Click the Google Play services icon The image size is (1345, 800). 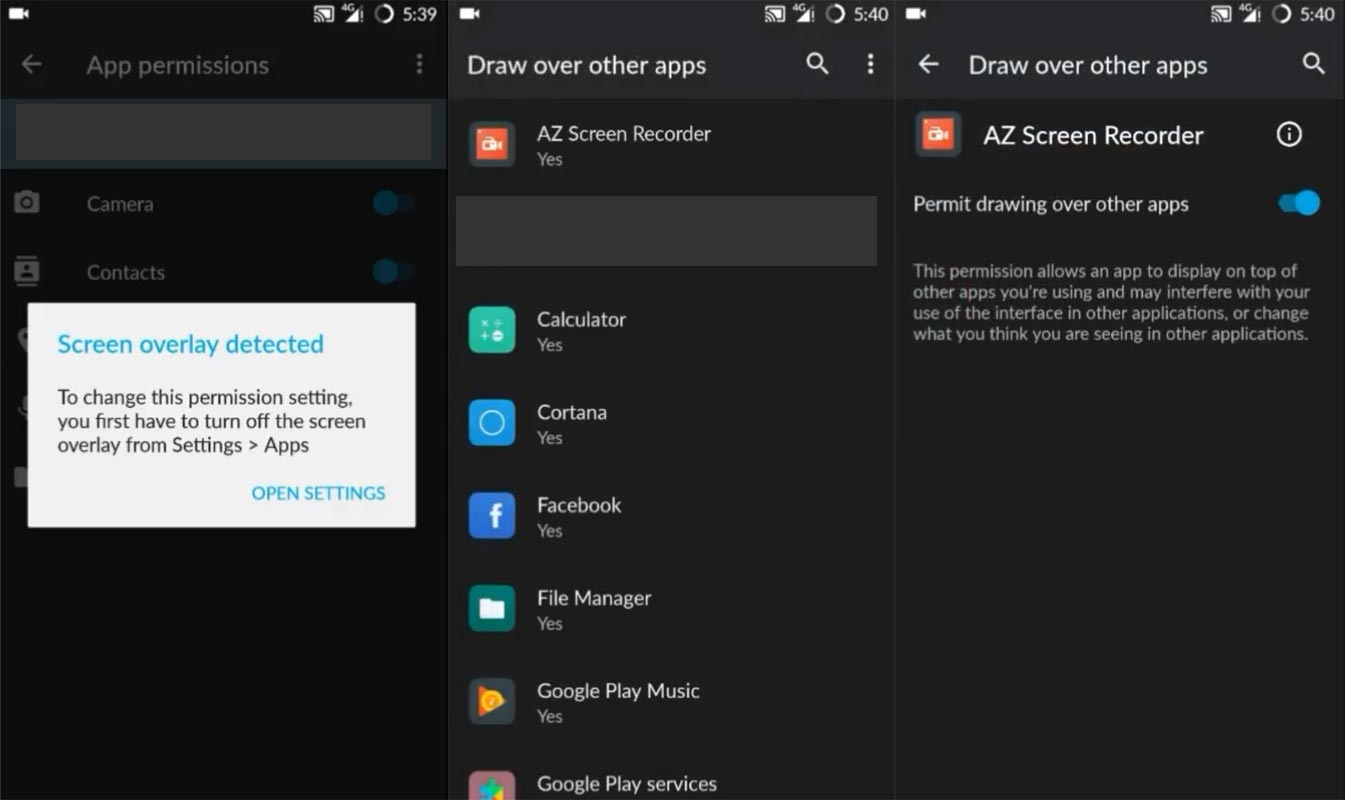(492, 785)
